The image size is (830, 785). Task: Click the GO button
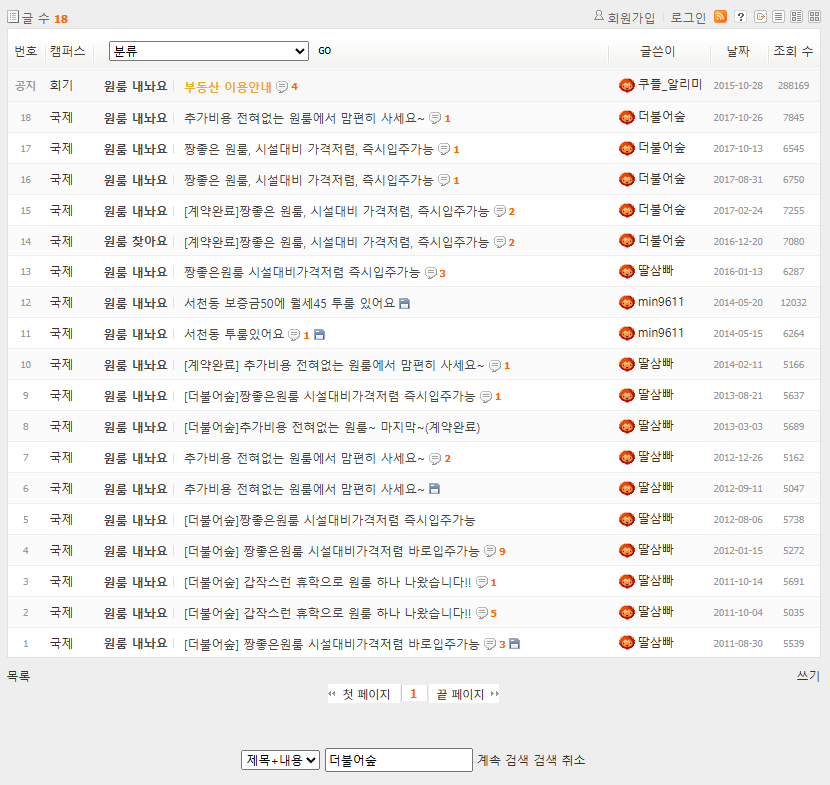tap(323, 50)
